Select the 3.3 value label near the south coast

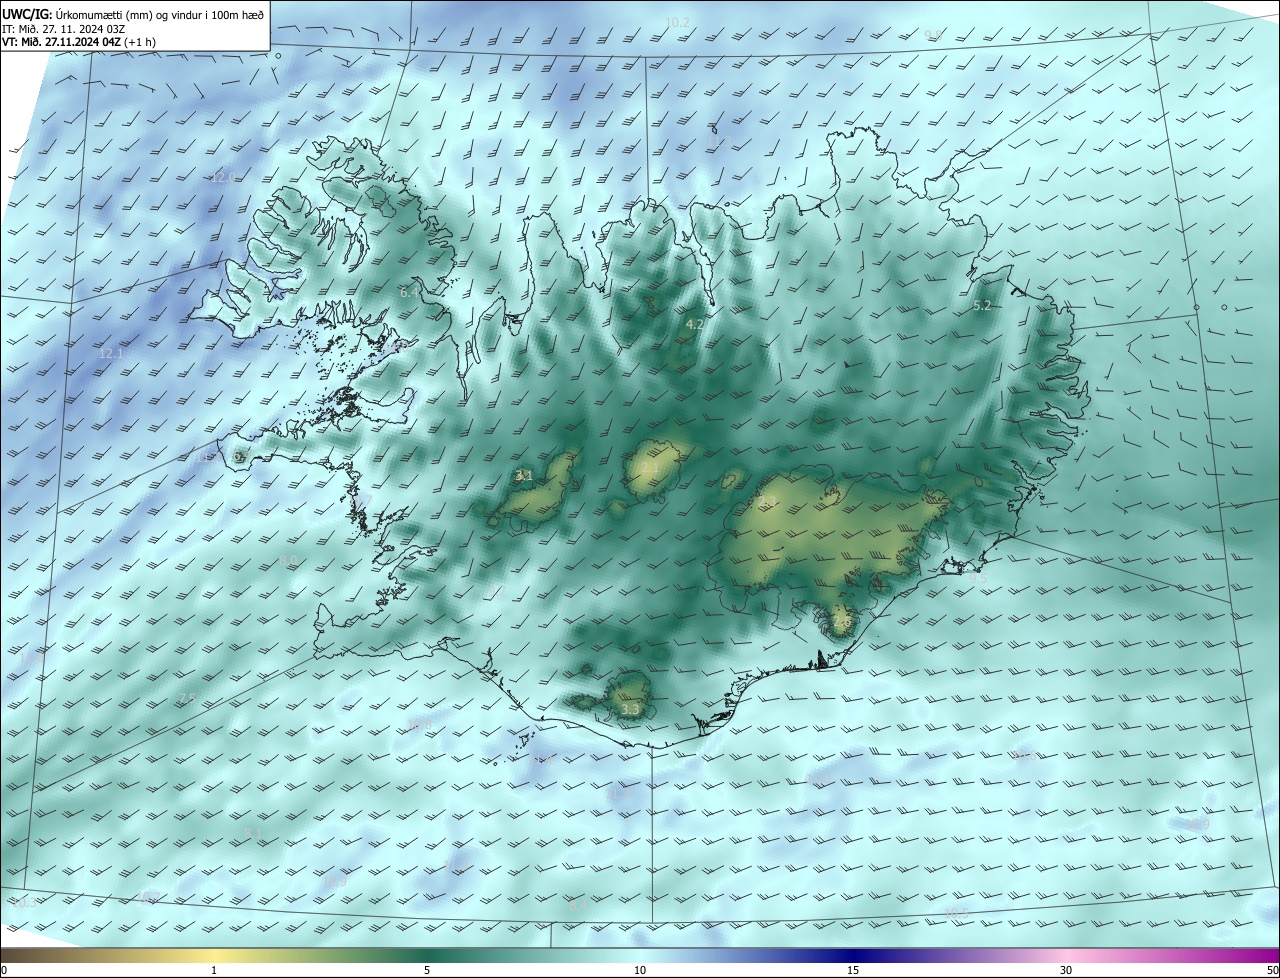630,709
